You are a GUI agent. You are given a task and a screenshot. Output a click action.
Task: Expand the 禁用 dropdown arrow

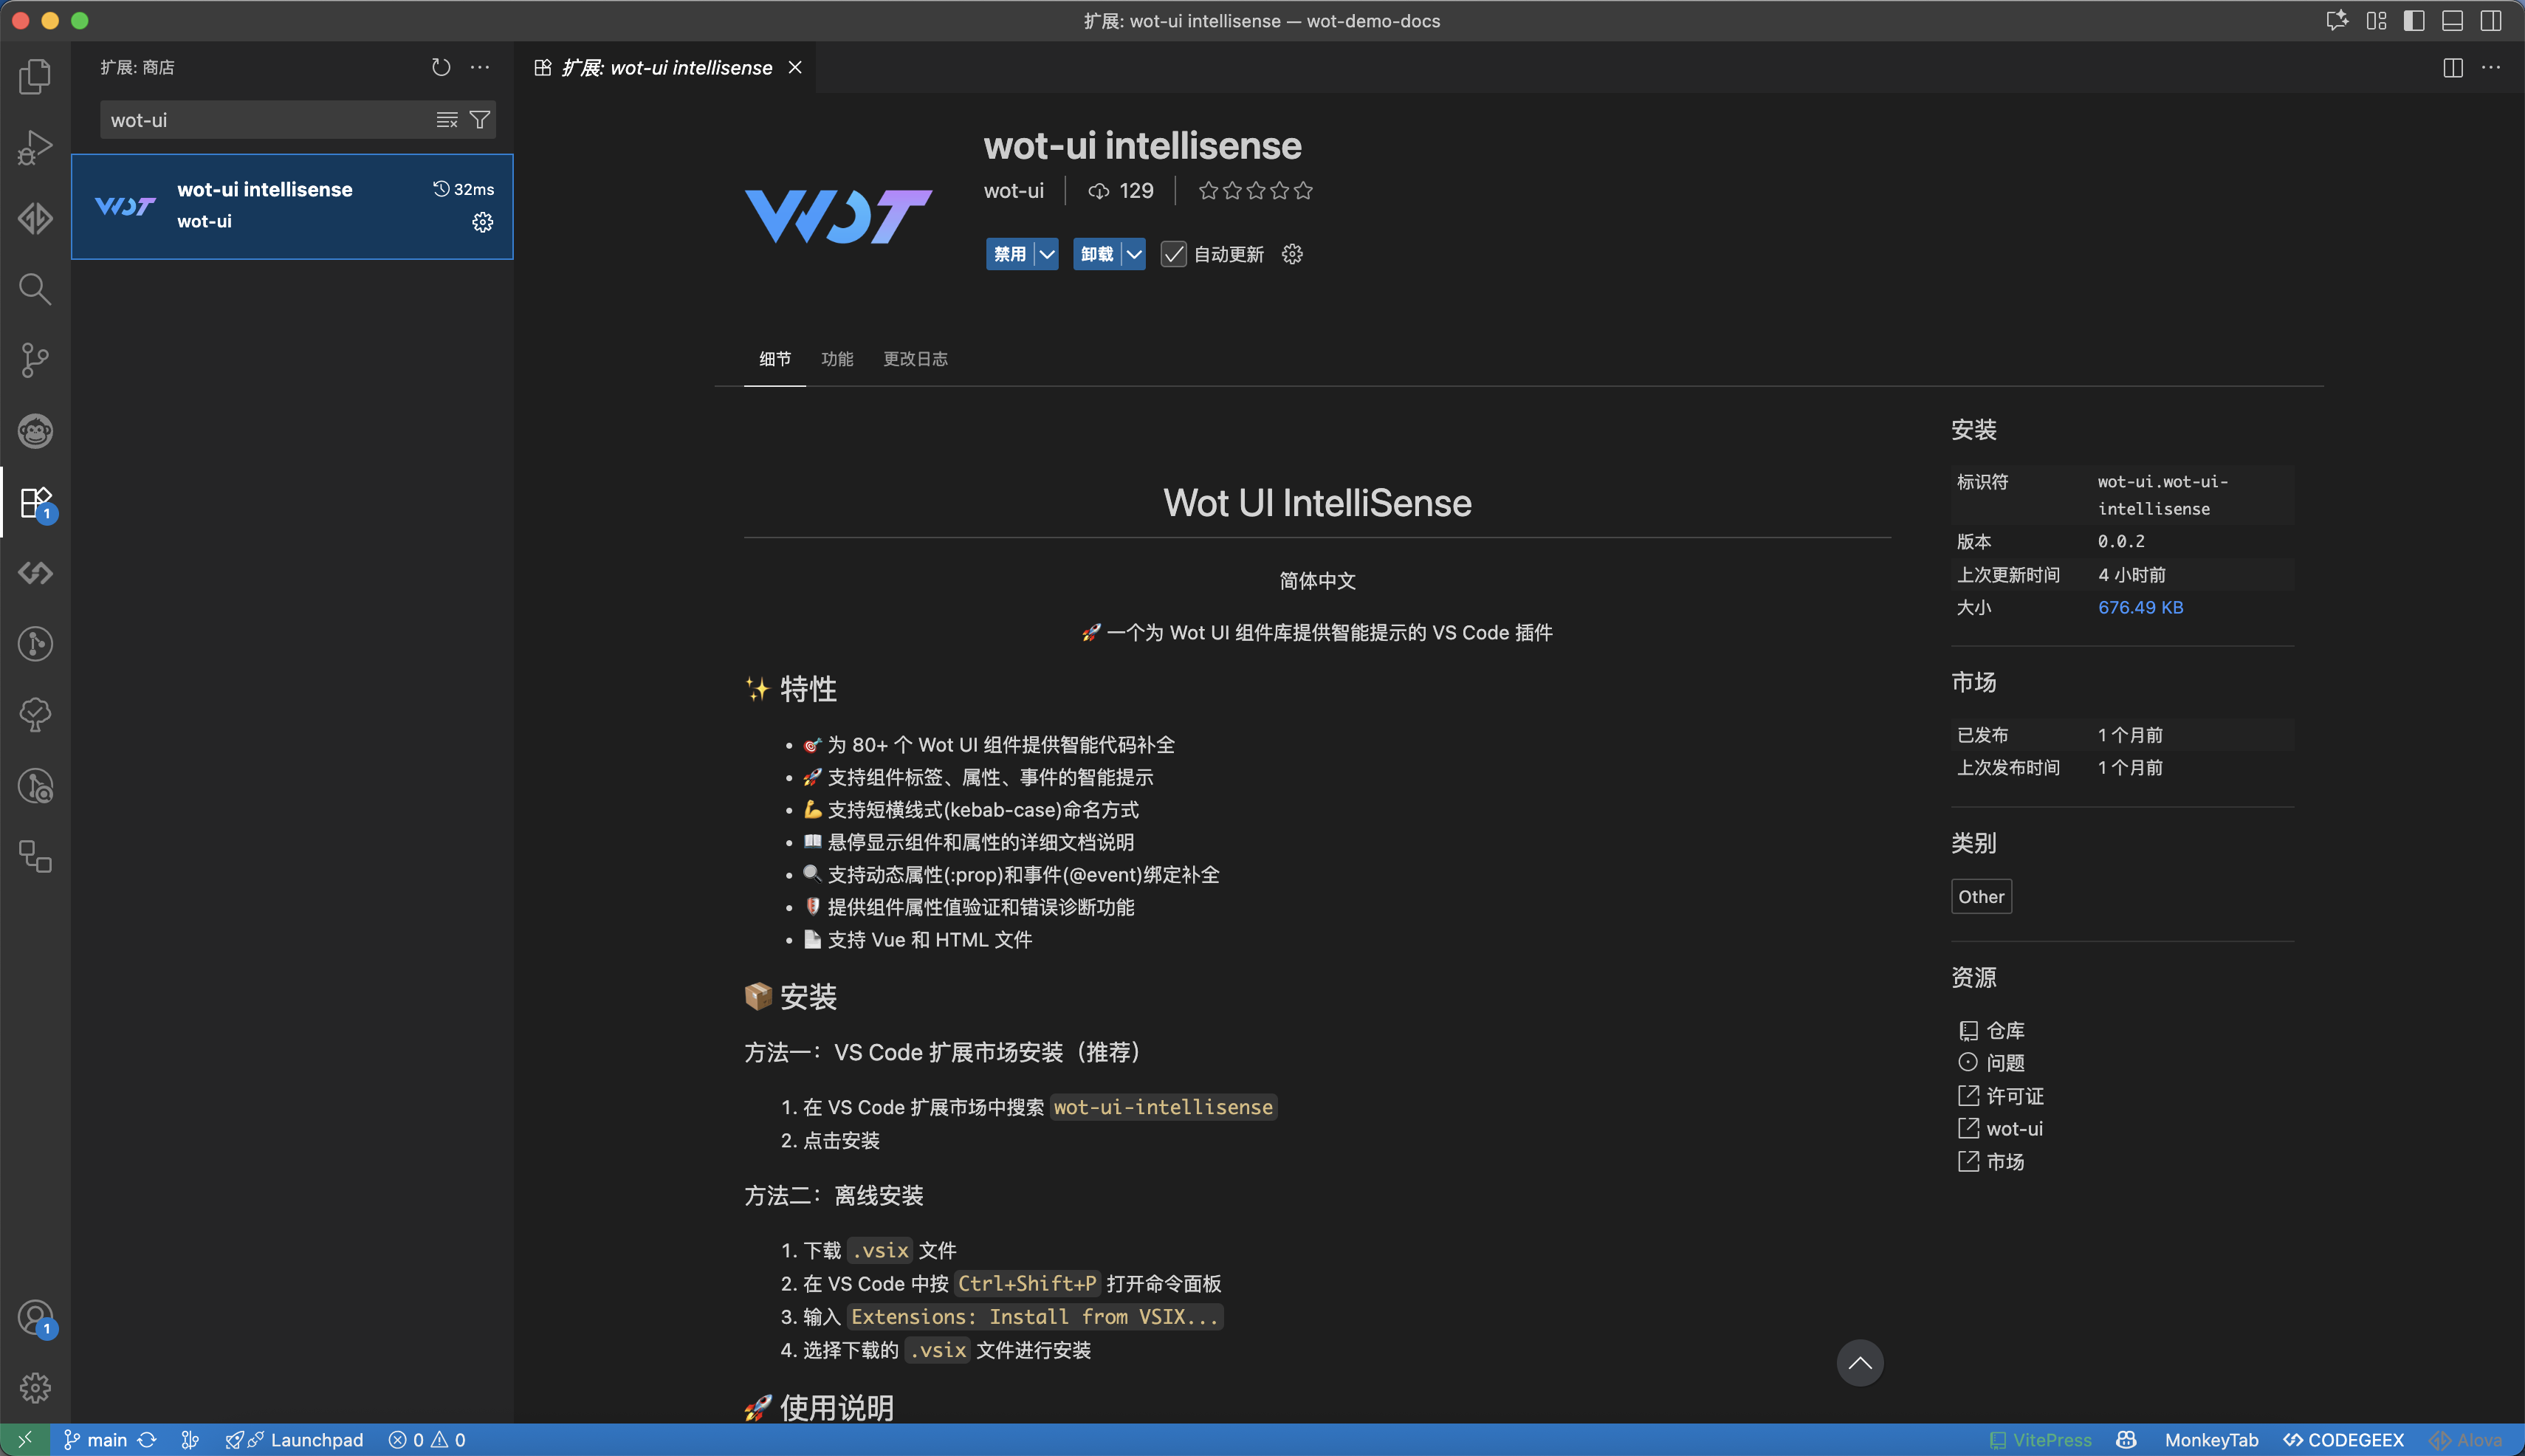(x=1047, y=254)
